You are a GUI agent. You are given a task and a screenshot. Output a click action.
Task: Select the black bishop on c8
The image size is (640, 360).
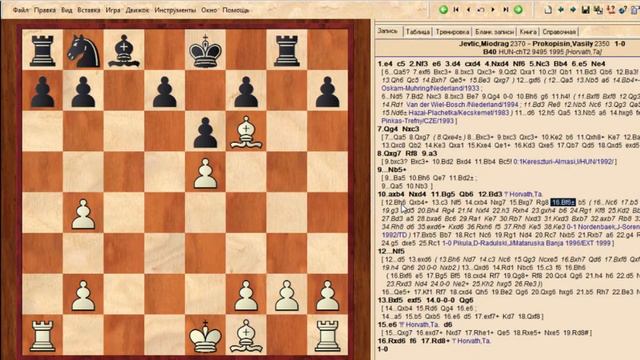pyautogui.click(x=124, y=50)
